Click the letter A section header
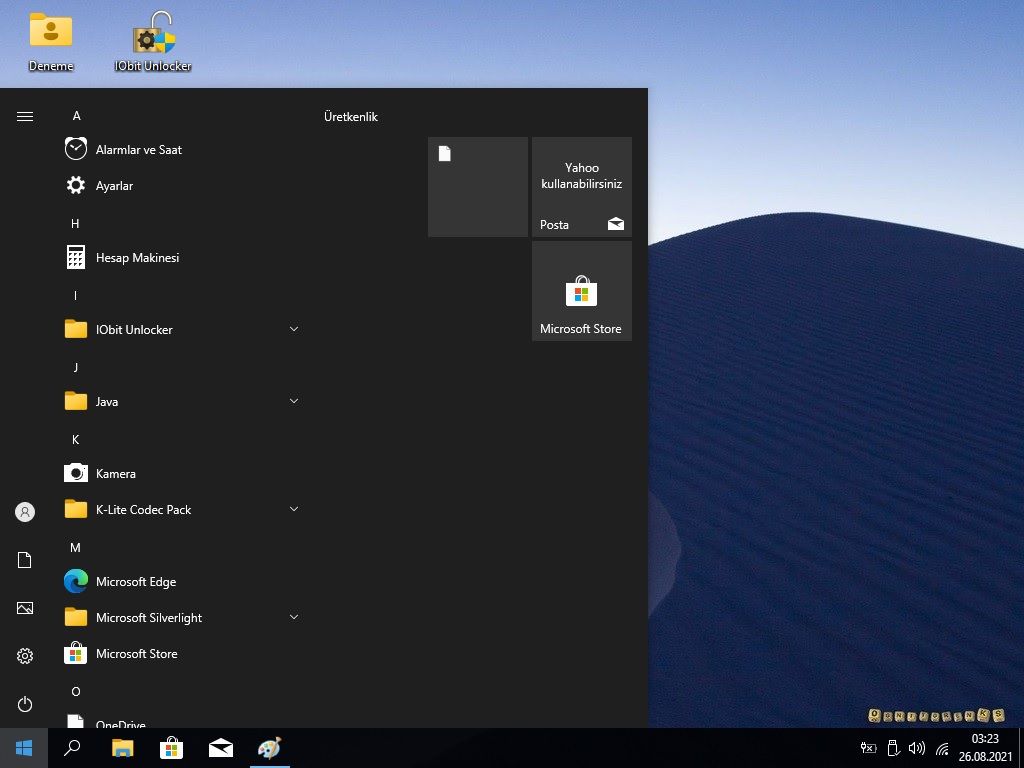The width and height of the screenshot is (1024, 768). point(76,116)
